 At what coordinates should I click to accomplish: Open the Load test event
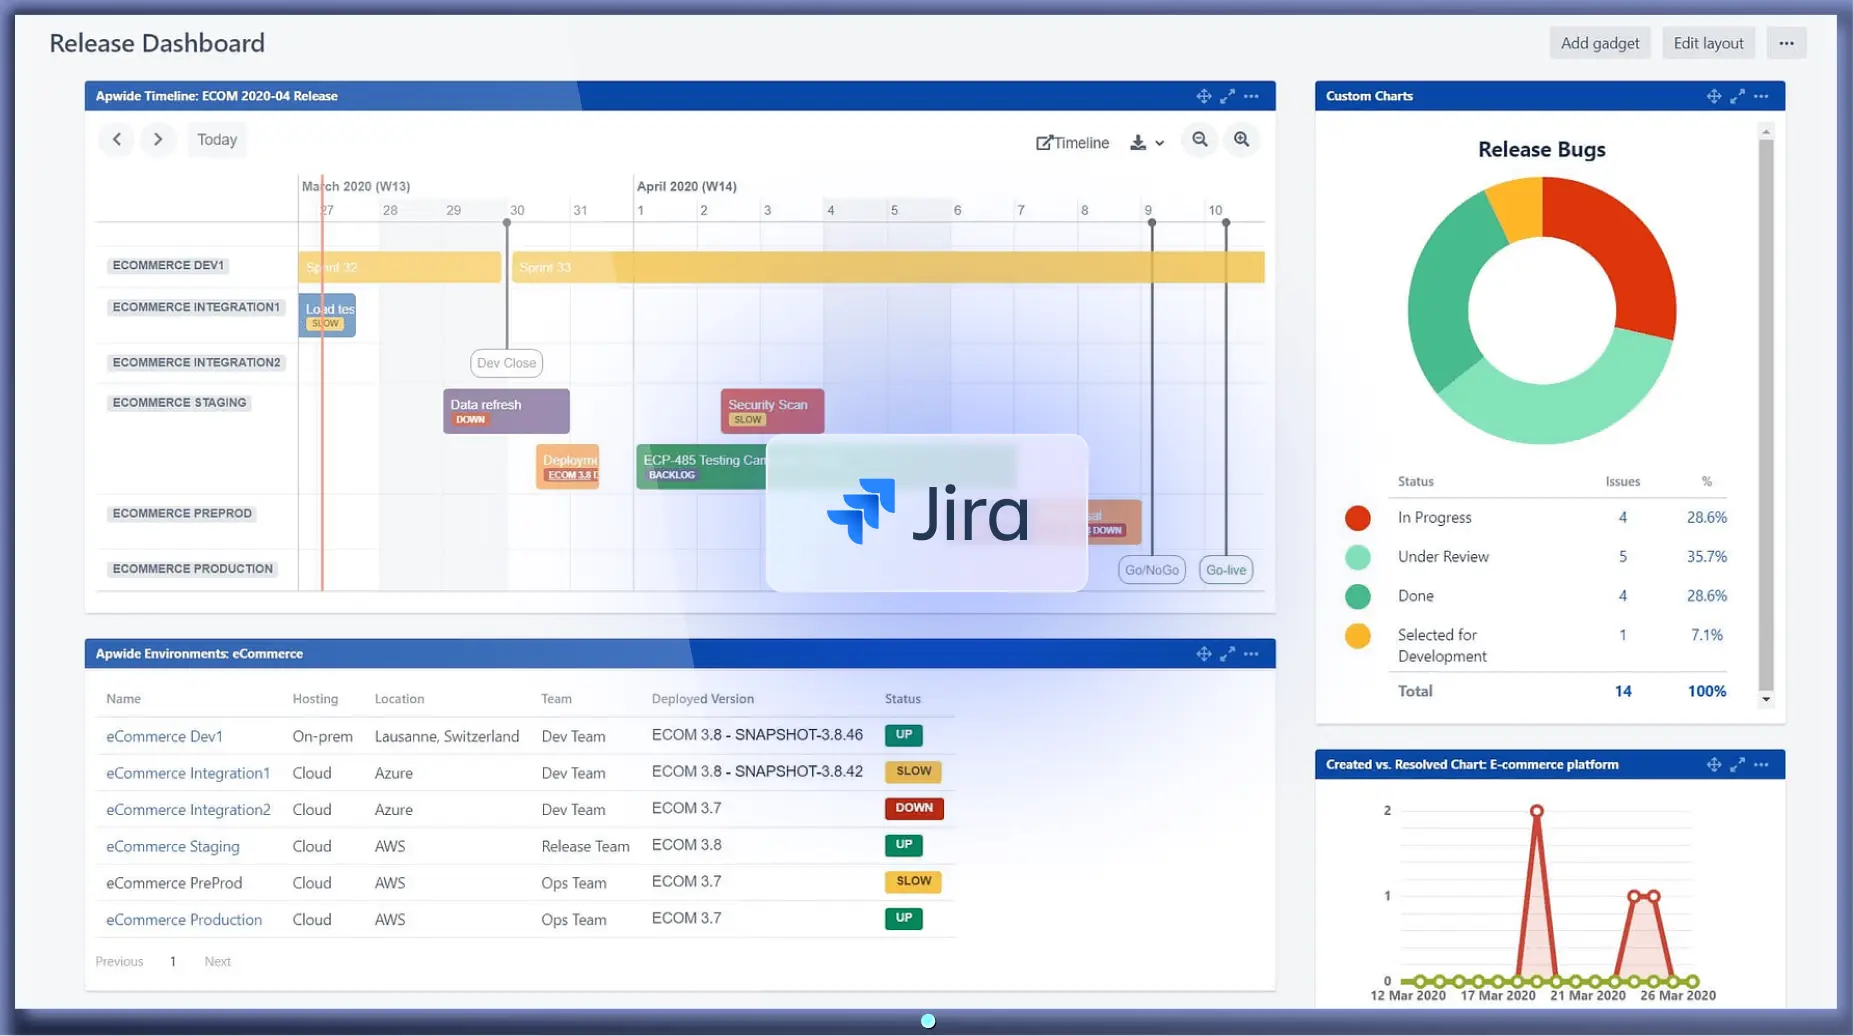pyautogui.click(x=327, y=315)
